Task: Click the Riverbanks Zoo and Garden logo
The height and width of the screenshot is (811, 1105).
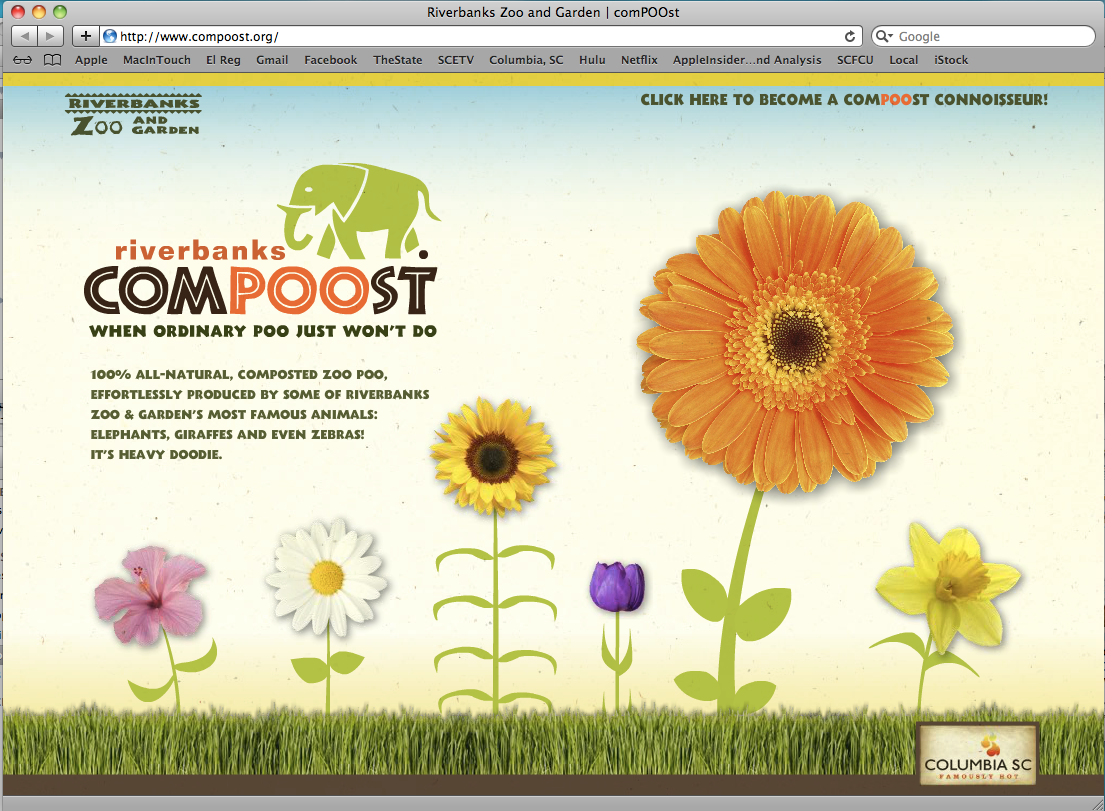Action: click(134, 115)
